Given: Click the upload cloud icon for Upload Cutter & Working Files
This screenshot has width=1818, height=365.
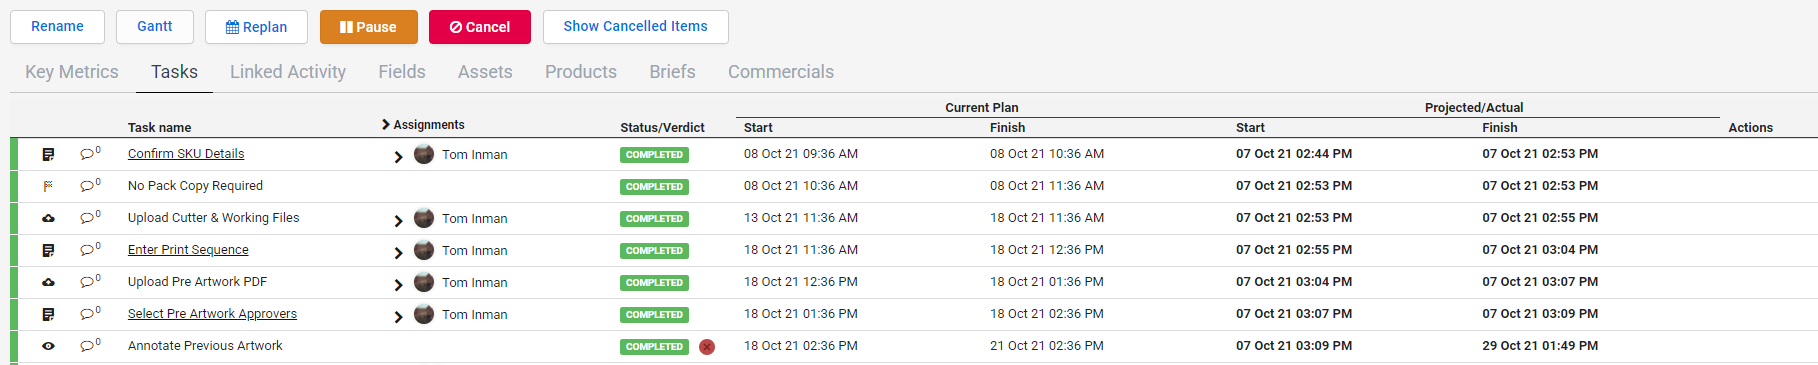Looking at the screenshot, I should pyautogui.click(x=48, y=218).
